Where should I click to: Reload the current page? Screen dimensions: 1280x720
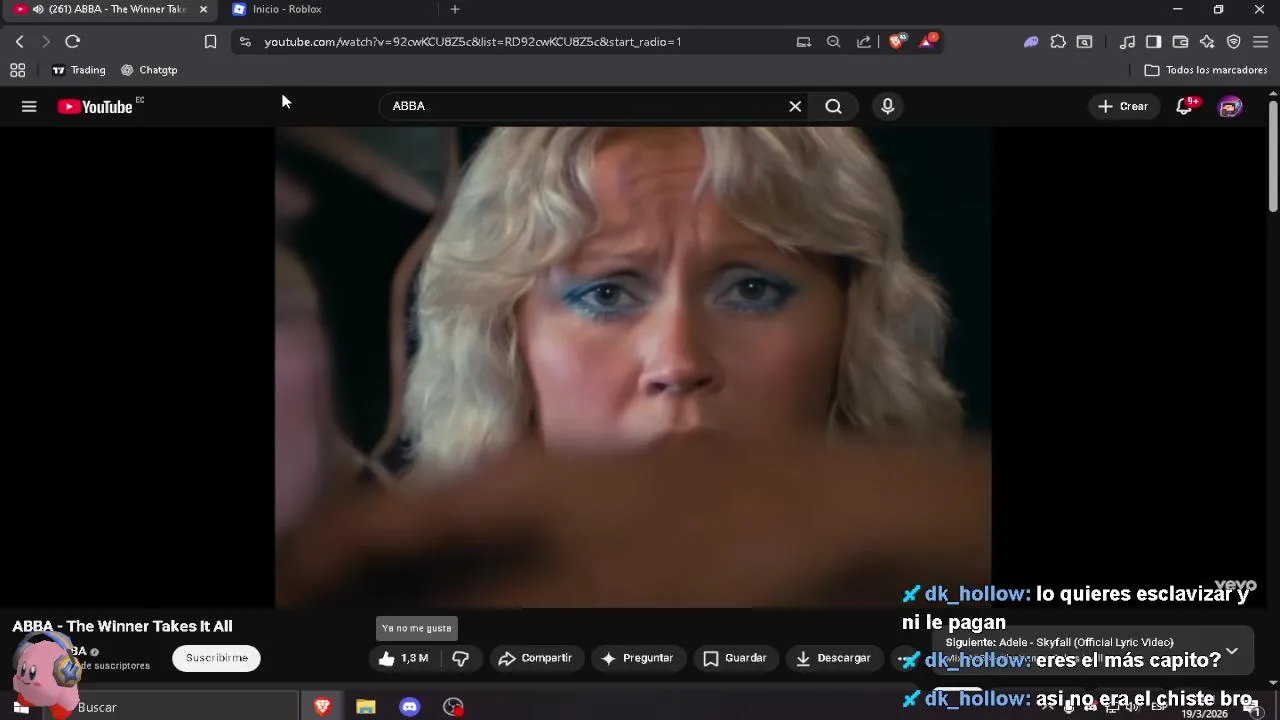pyautogui.click(x=72, y=42)
